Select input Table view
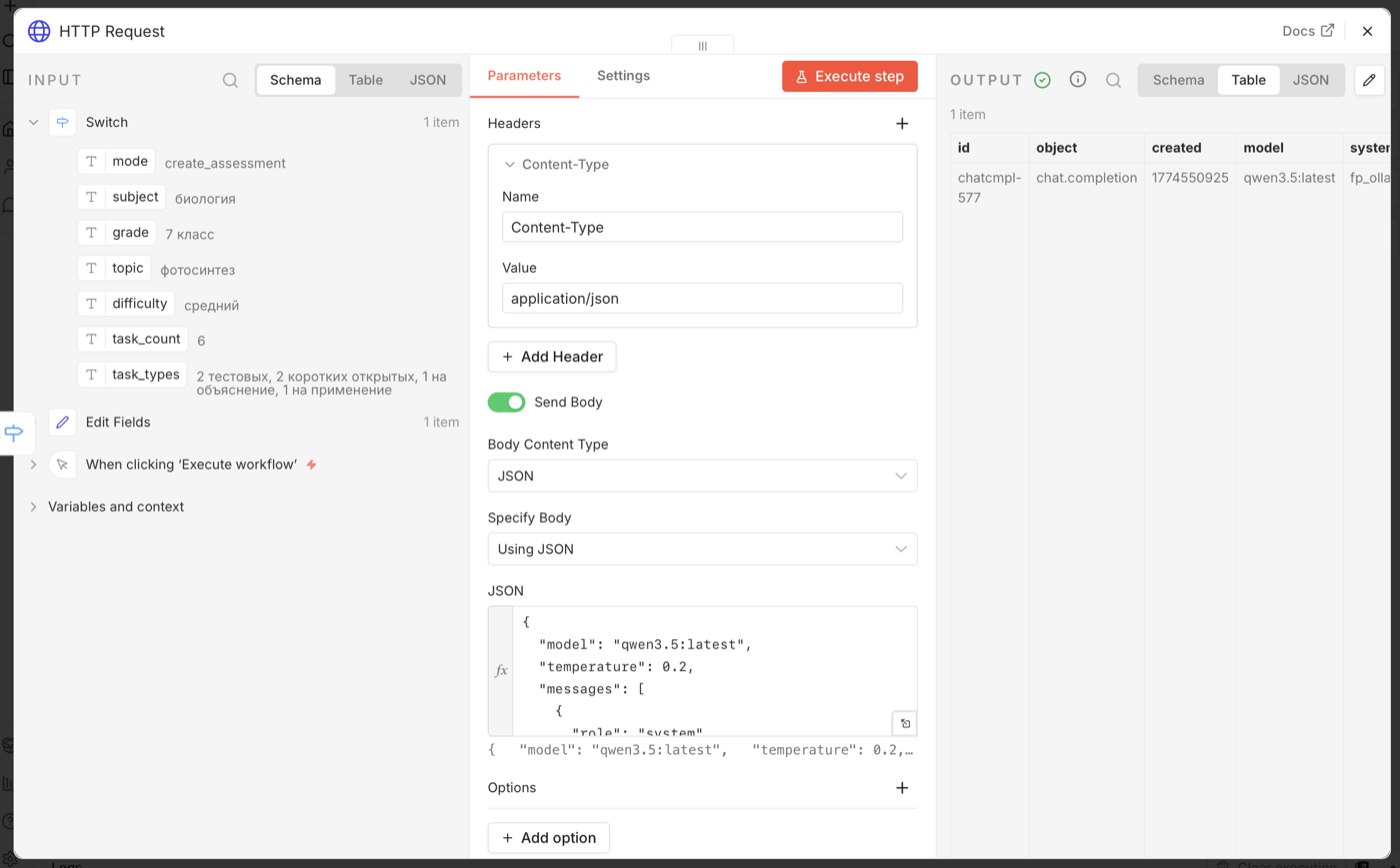Viewport: 1400px width, 868px height. [x=365, y=80]
